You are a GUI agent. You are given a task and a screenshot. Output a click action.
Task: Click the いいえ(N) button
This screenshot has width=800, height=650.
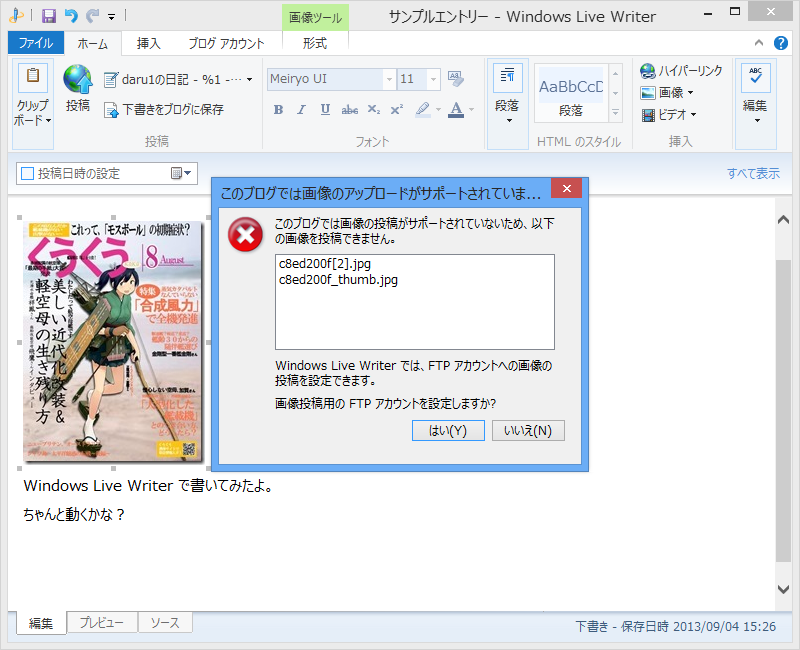point(528,431)
